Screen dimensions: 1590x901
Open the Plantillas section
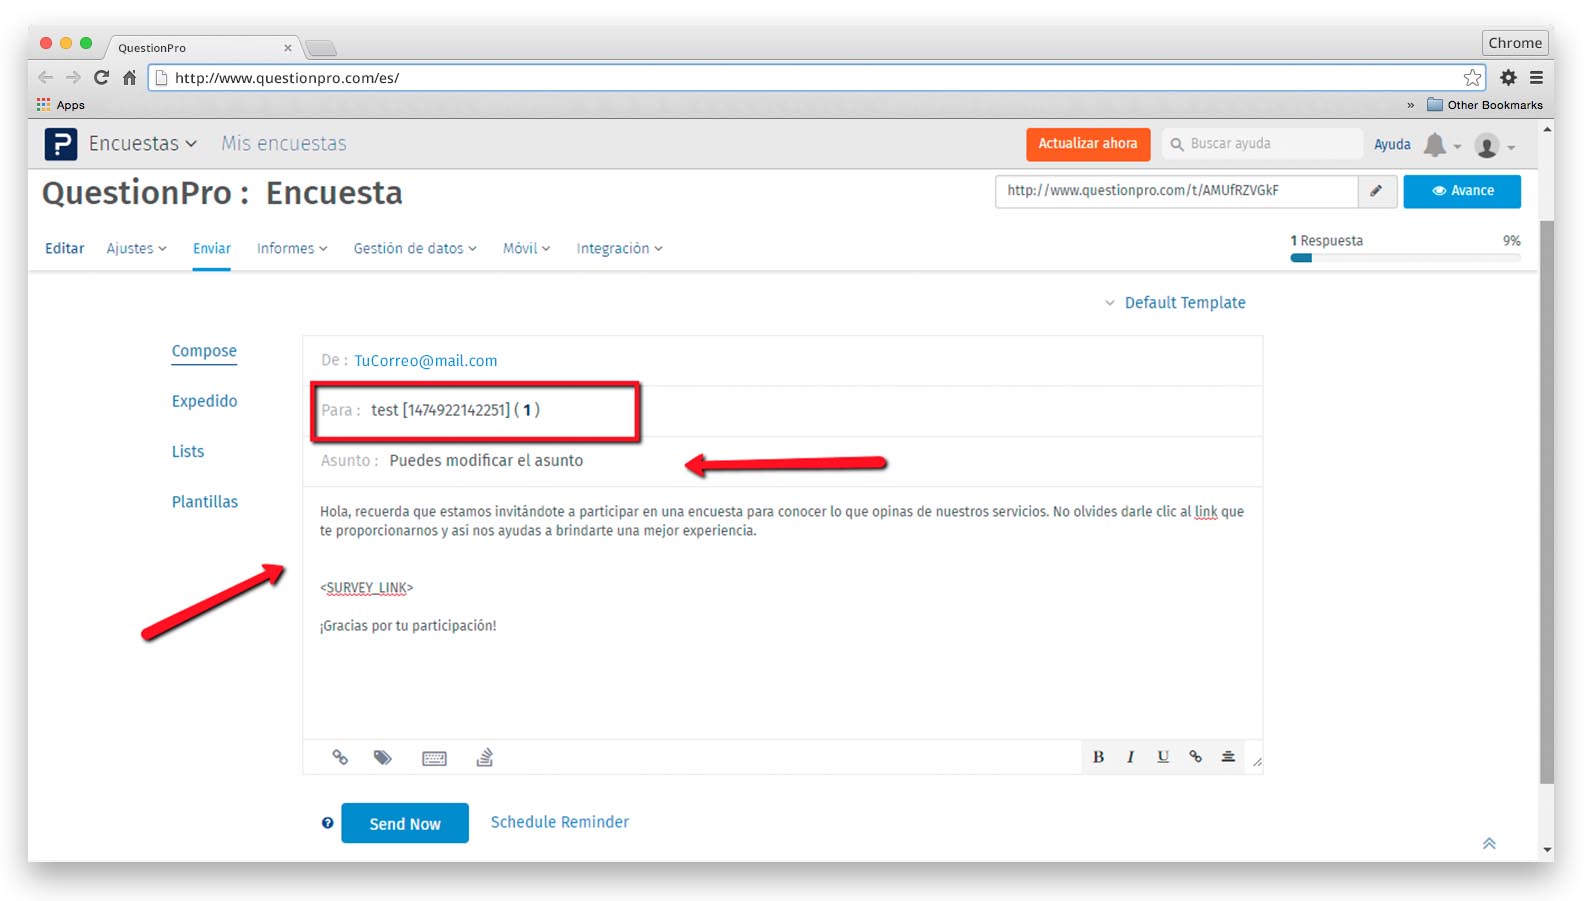[x=205, y=502]
